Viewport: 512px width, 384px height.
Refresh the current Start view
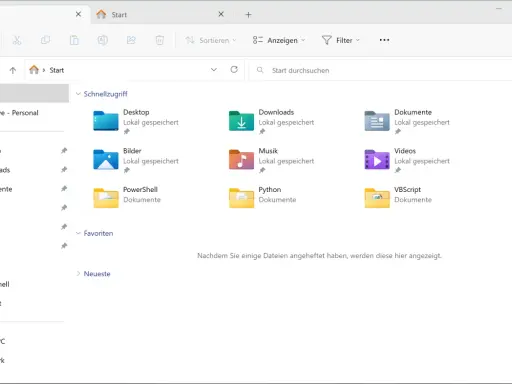[234, 69]
